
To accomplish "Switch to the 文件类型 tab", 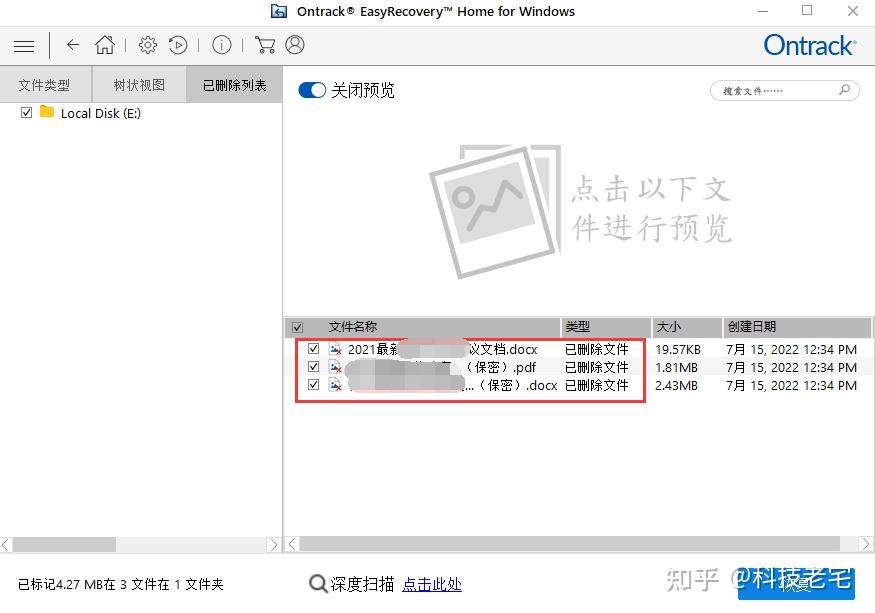I will [45, 84].
